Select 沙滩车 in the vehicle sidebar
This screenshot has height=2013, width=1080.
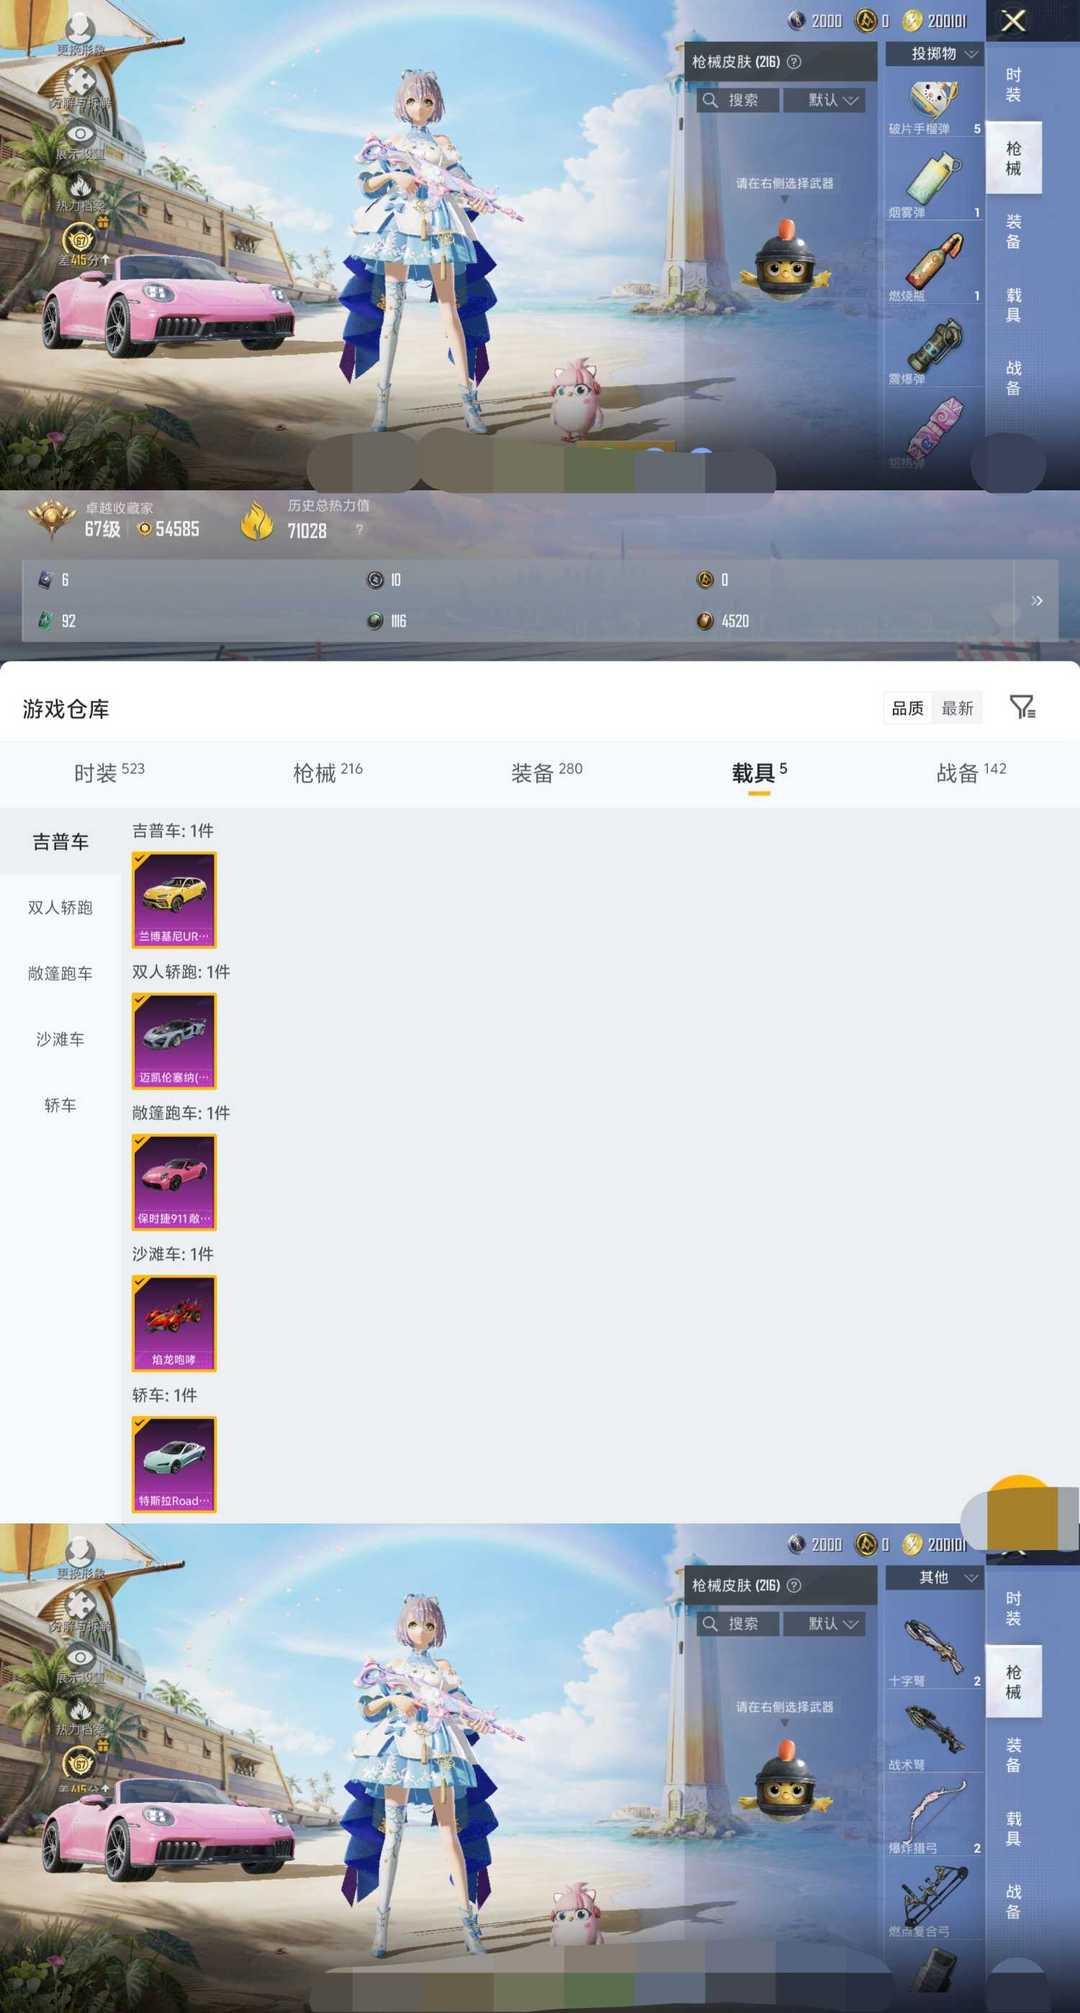pyautogui.click(x=60, y=1040)
